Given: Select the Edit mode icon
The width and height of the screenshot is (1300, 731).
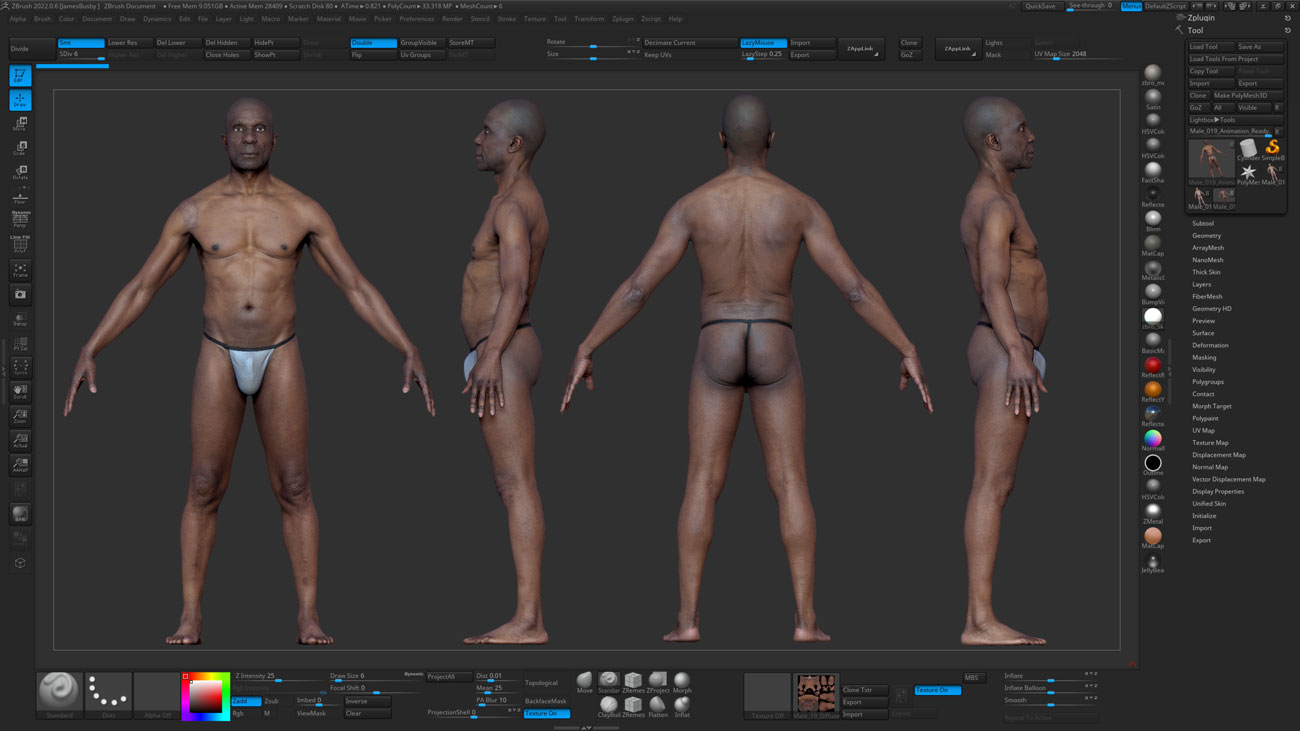Looking at the screenshot, I should 20,77.
